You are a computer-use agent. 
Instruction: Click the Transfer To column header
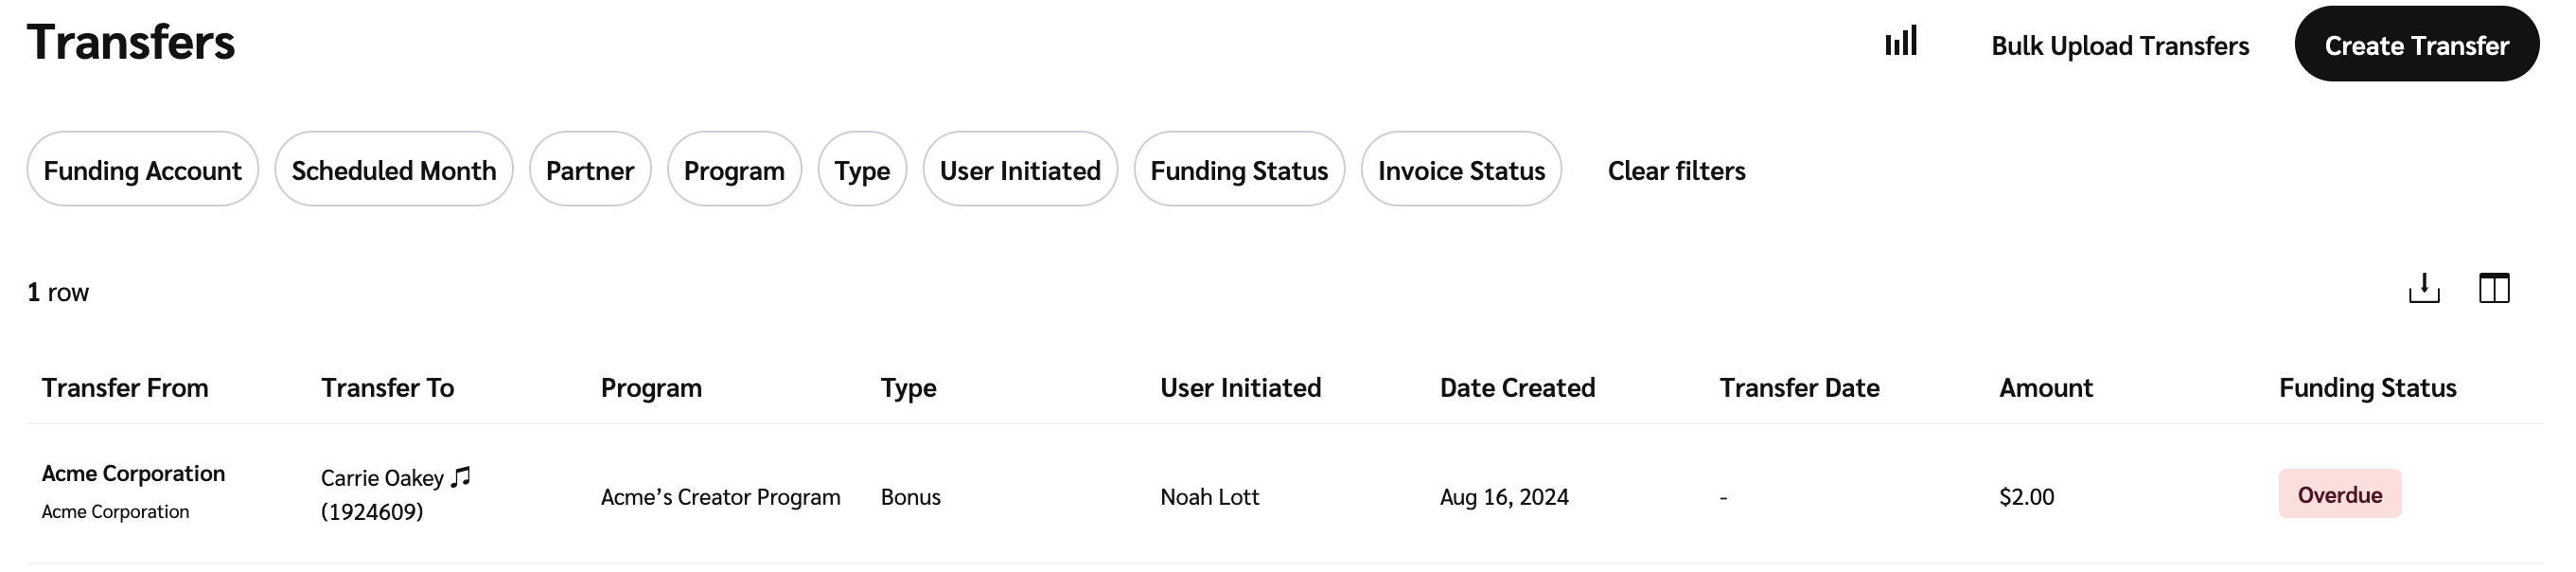[x=387, y=388]
